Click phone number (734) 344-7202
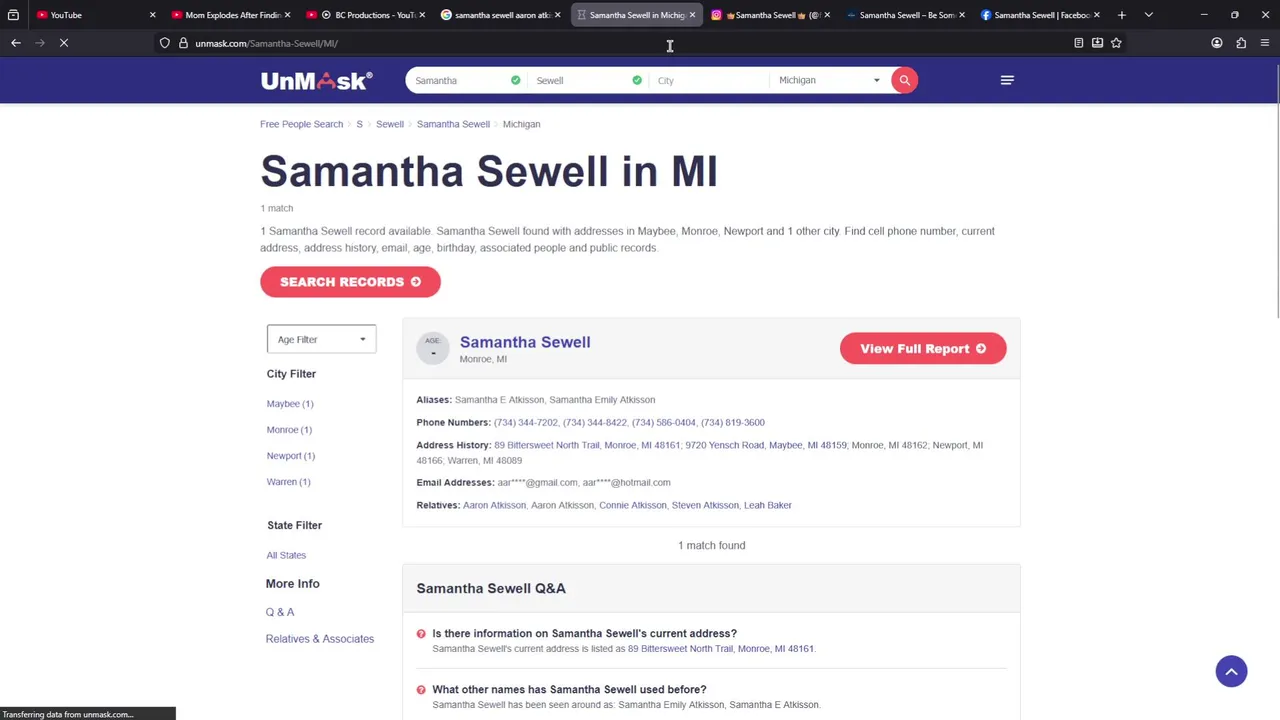The image size is (1280, 720). pyautogui.click(x=526, y=422)
